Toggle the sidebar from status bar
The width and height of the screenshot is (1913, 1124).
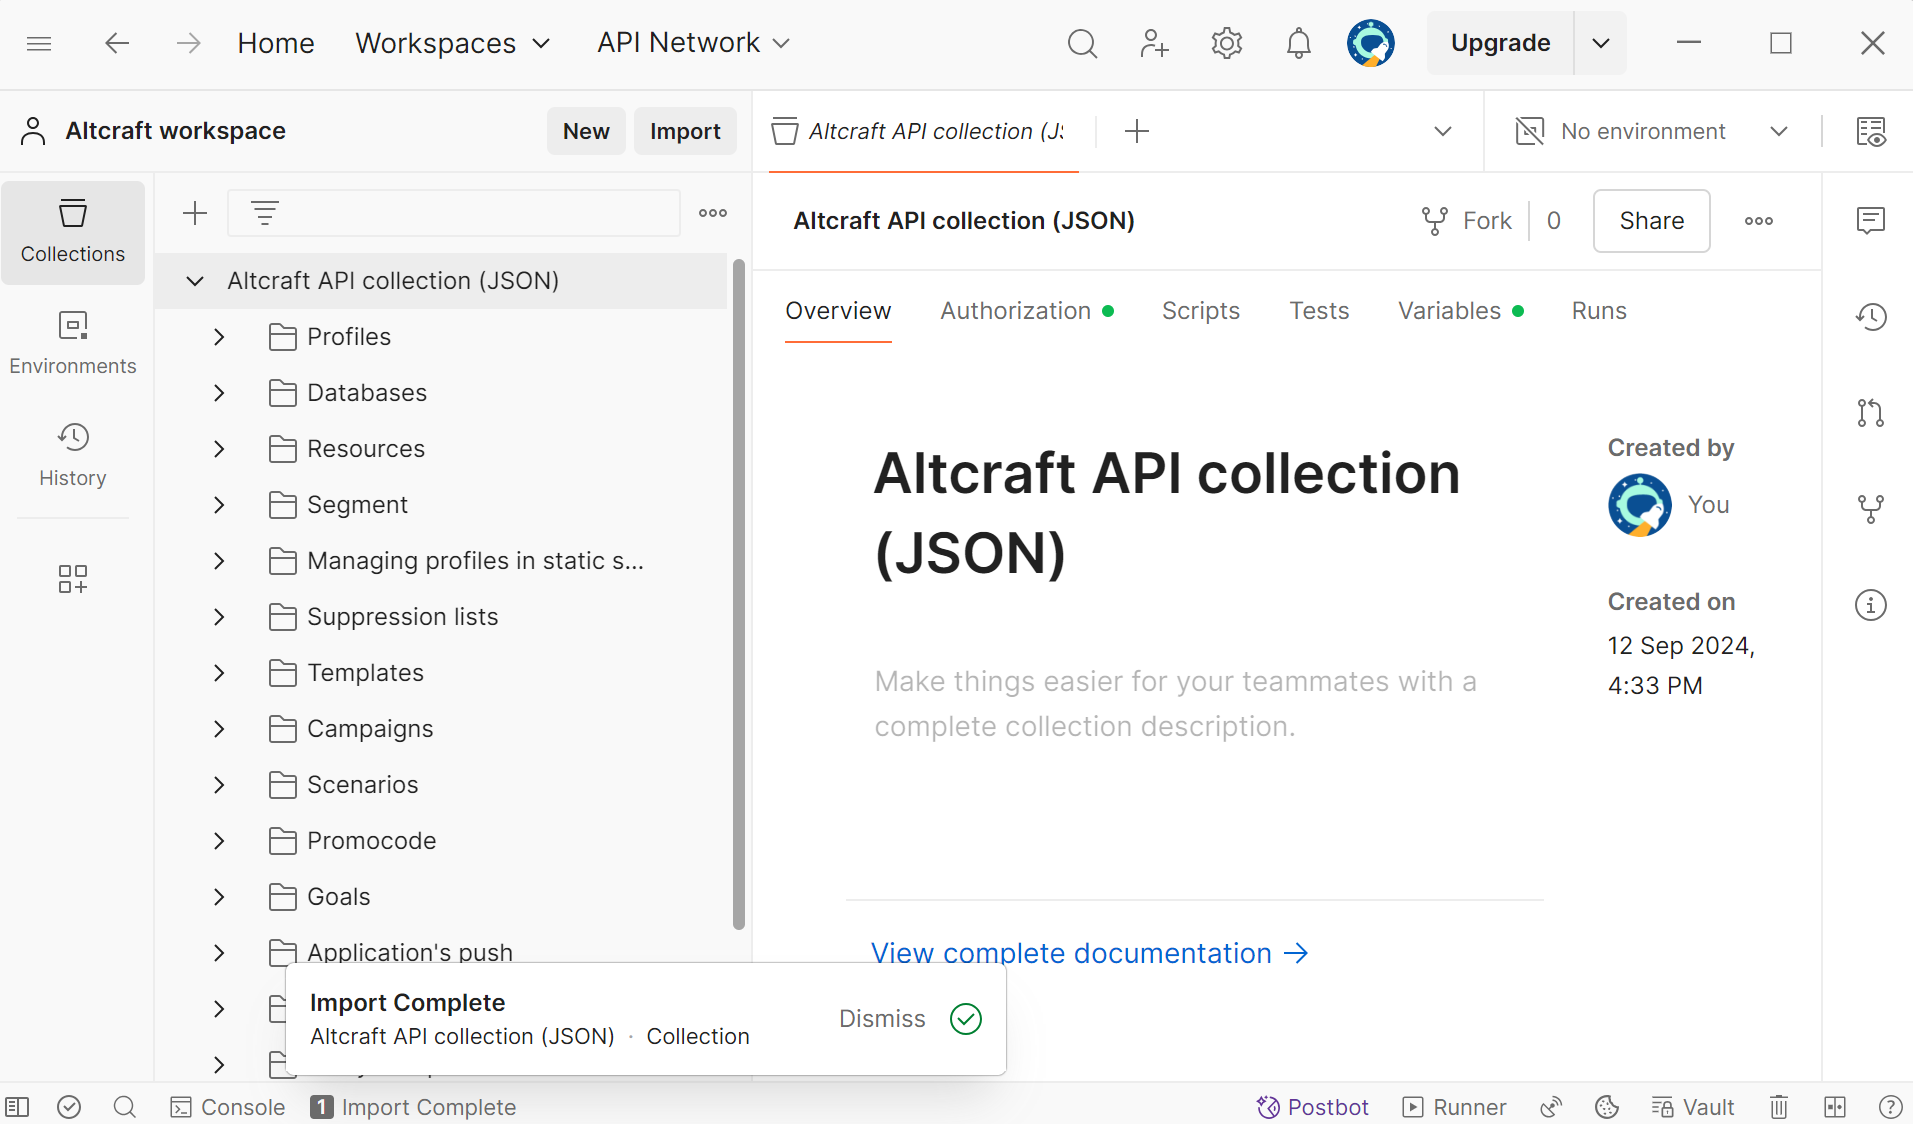tap(18, 1107)
